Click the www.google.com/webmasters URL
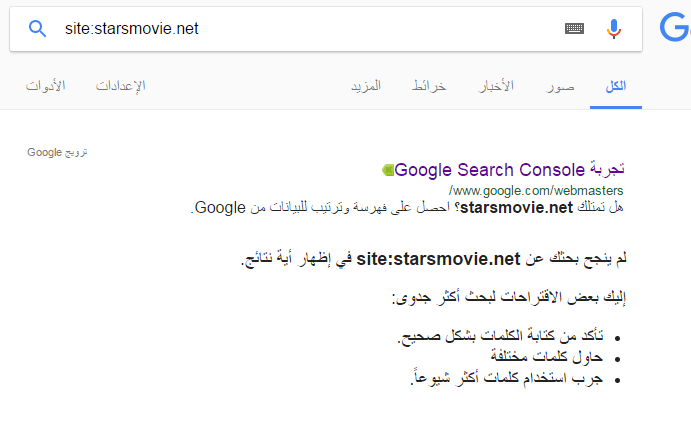Screen dimensions: 691x440 (536, 189)
